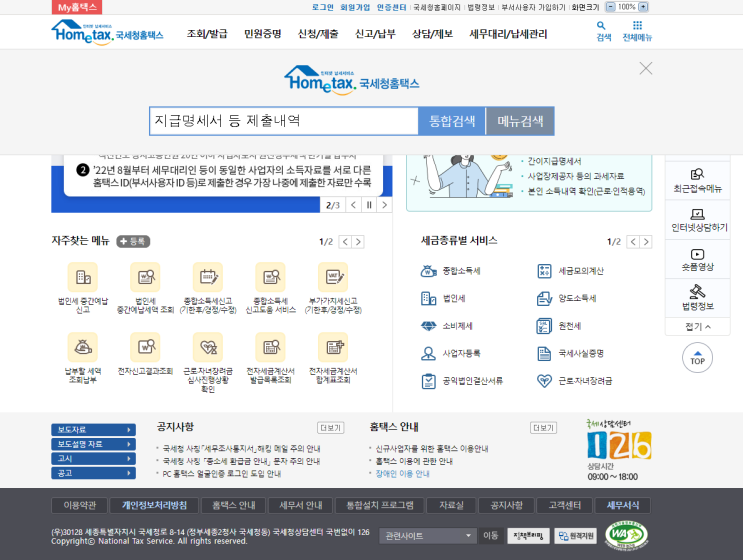Screen dimensions: 743x560
Task: Open 전자세금계산서 합계표조회 icon
Action: (x=333, y=347)
